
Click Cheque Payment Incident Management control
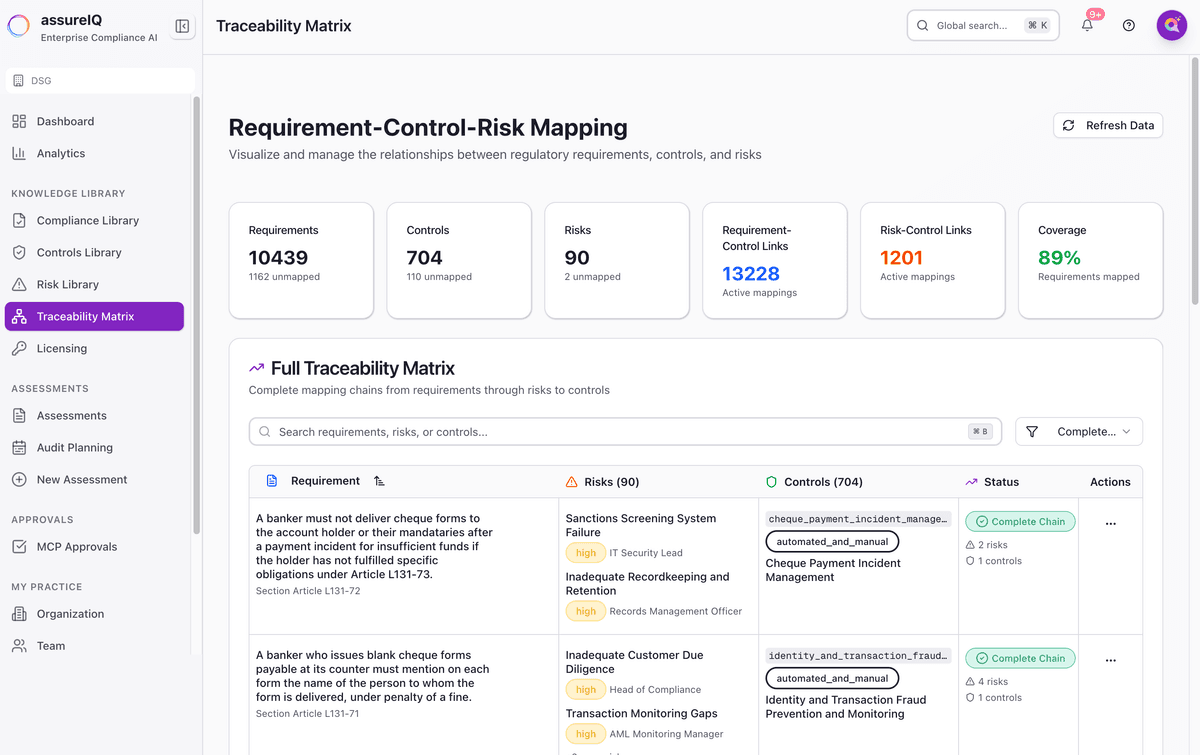coord(833,570)
